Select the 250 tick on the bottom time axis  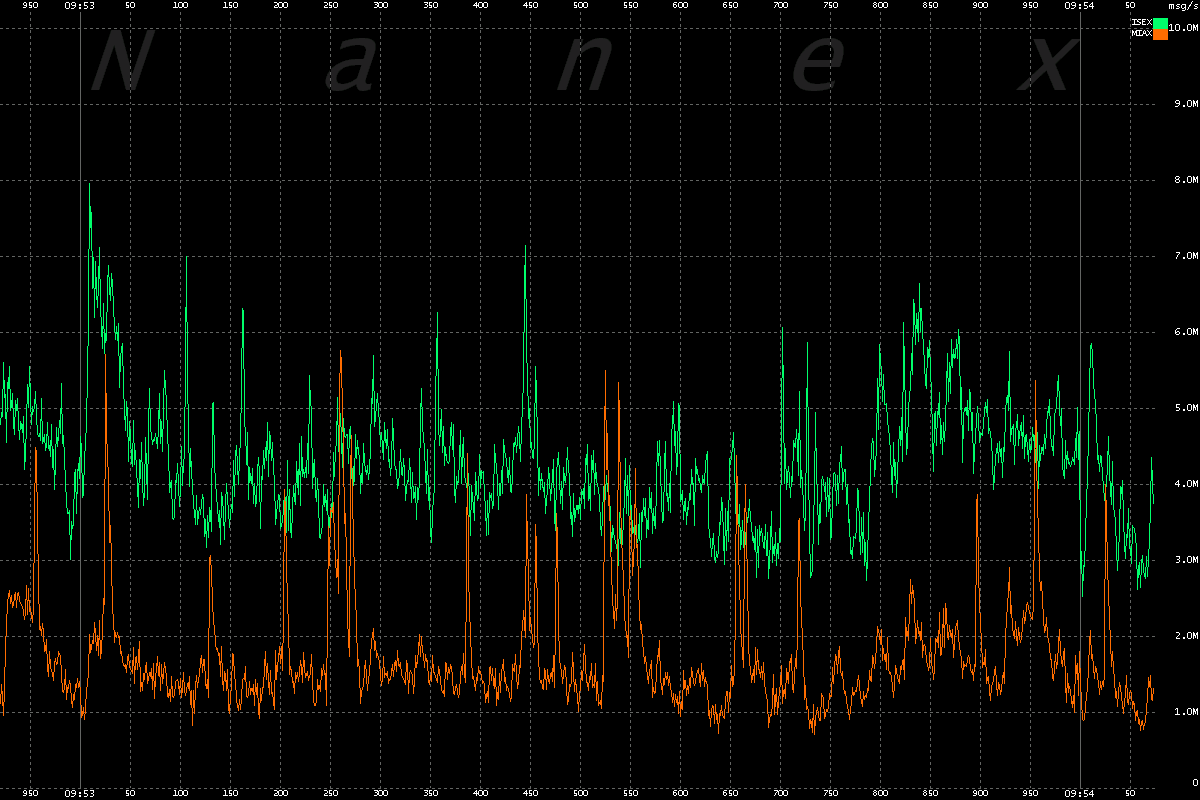point(330,793)
